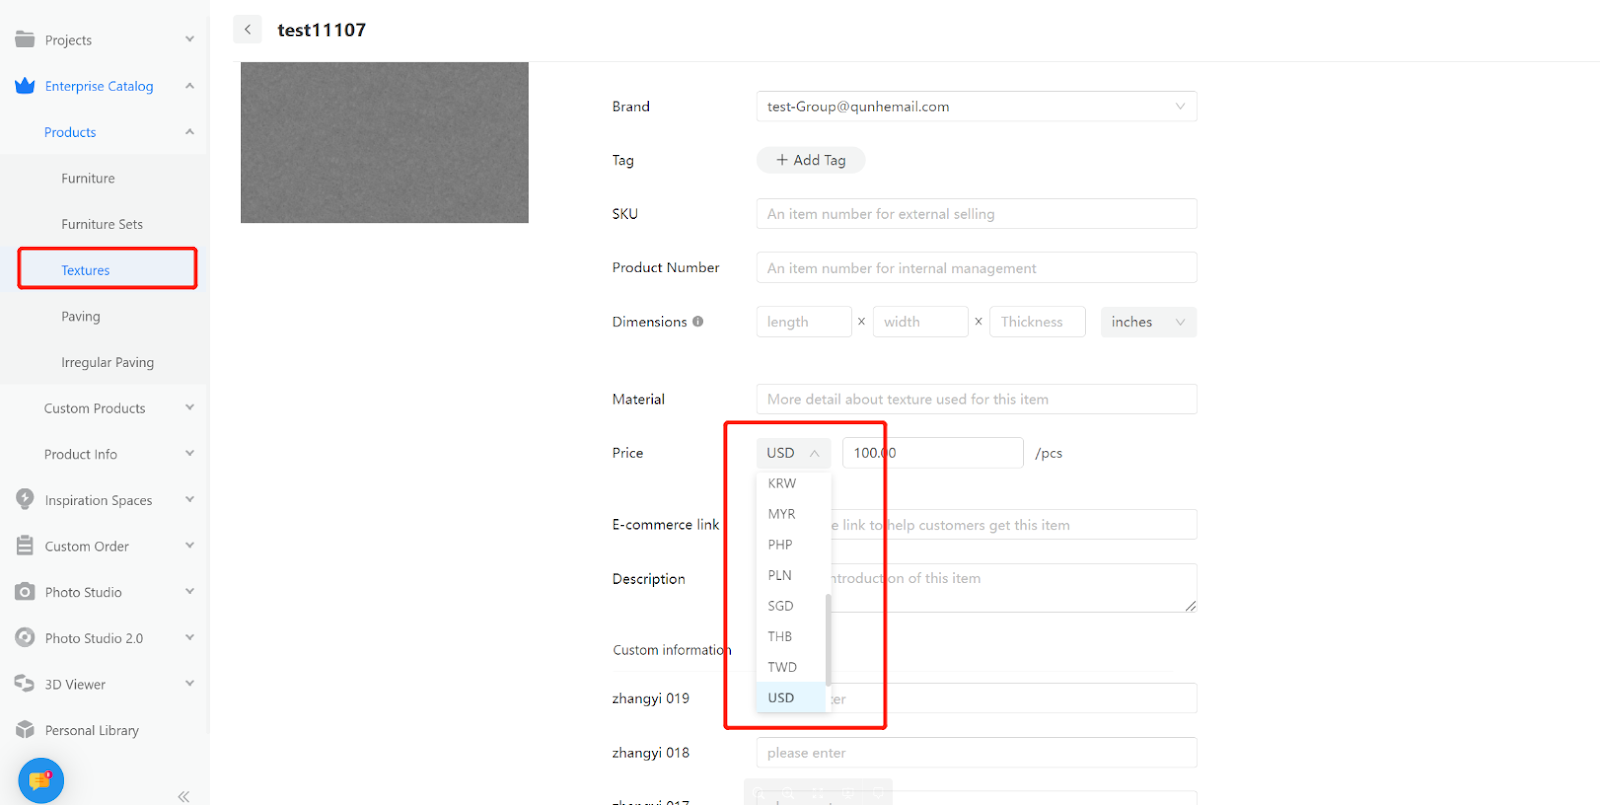The height and width of the screenshot is (805, 1600).
Task: Click the zhangyi 018 input field
Action: point(976,753)
